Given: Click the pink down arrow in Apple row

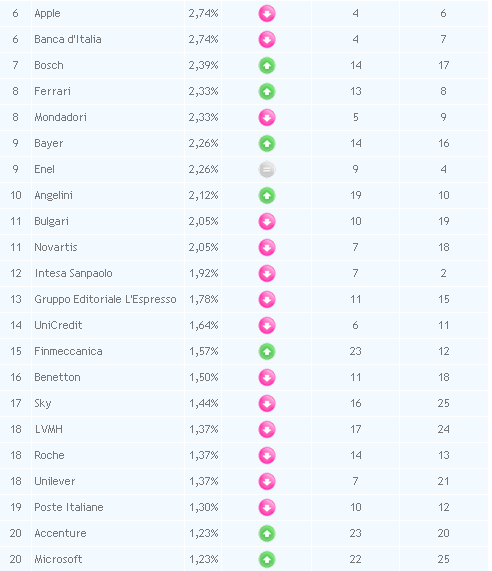Looking at the screenshot, I should click(x=267, y=13).
